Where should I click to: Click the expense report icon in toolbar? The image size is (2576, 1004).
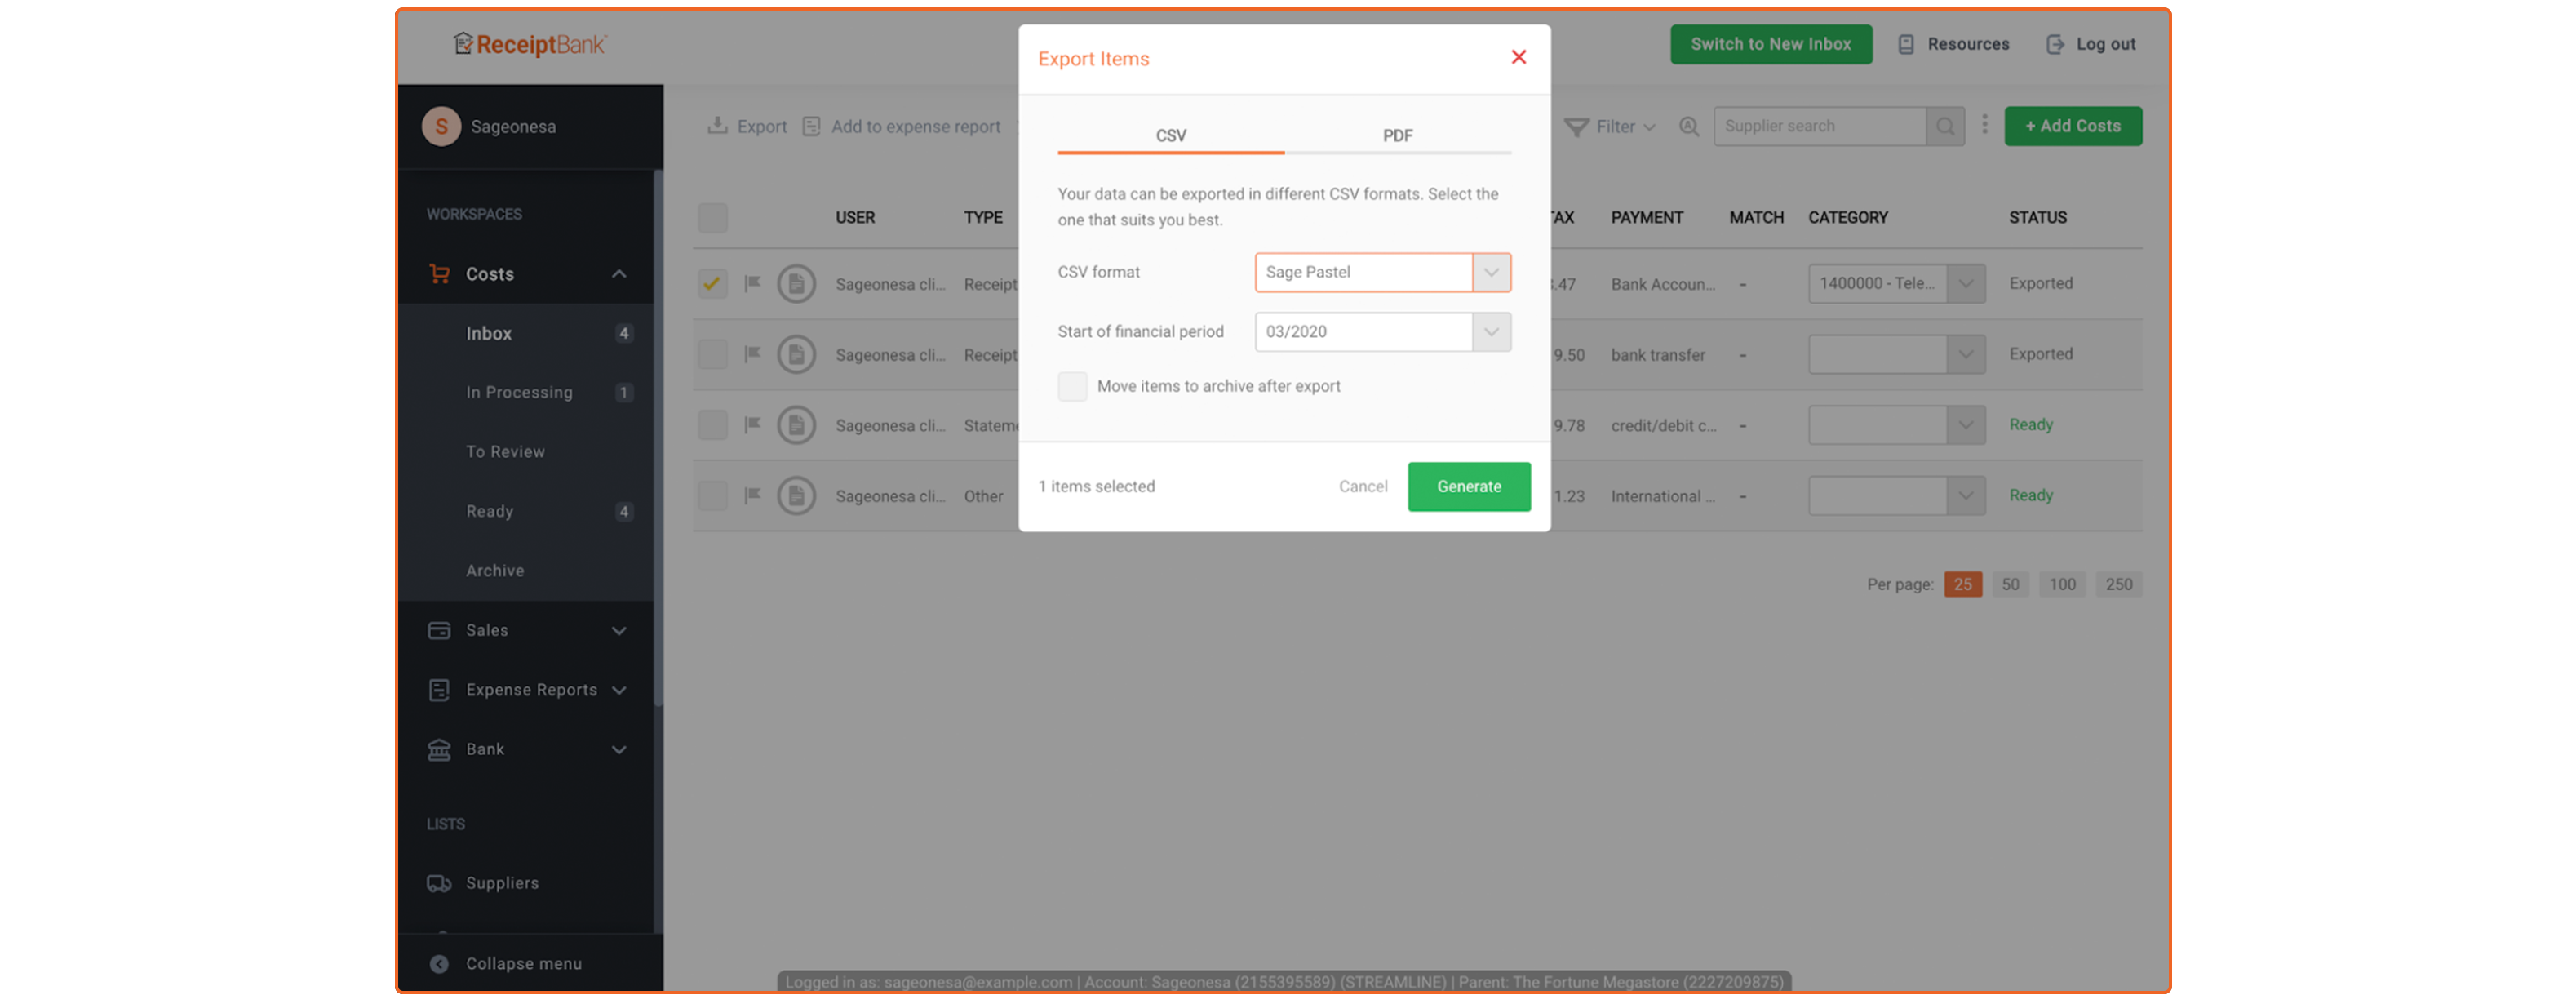[x=811, y=126]
